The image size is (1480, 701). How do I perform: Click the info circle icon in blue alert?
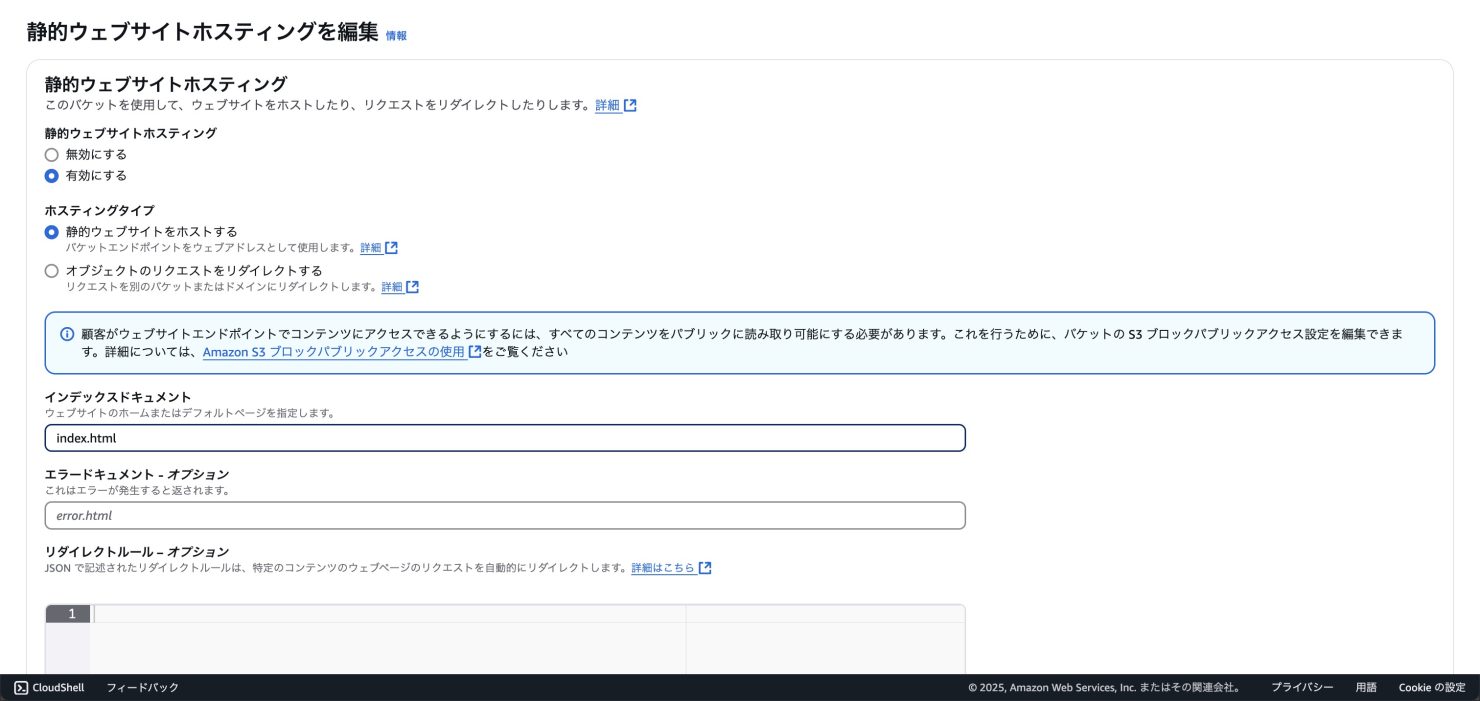[x=67, y=334]
